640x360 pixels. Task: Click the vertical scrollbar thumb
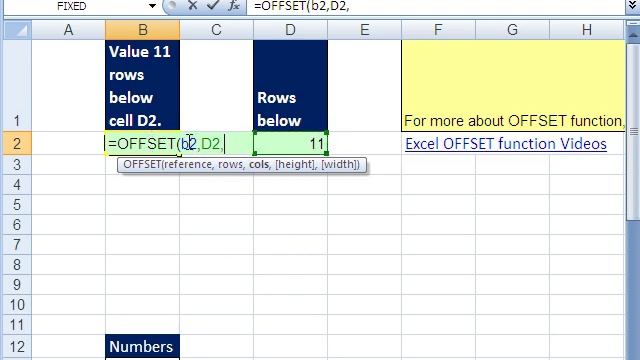tap(633, 131)
